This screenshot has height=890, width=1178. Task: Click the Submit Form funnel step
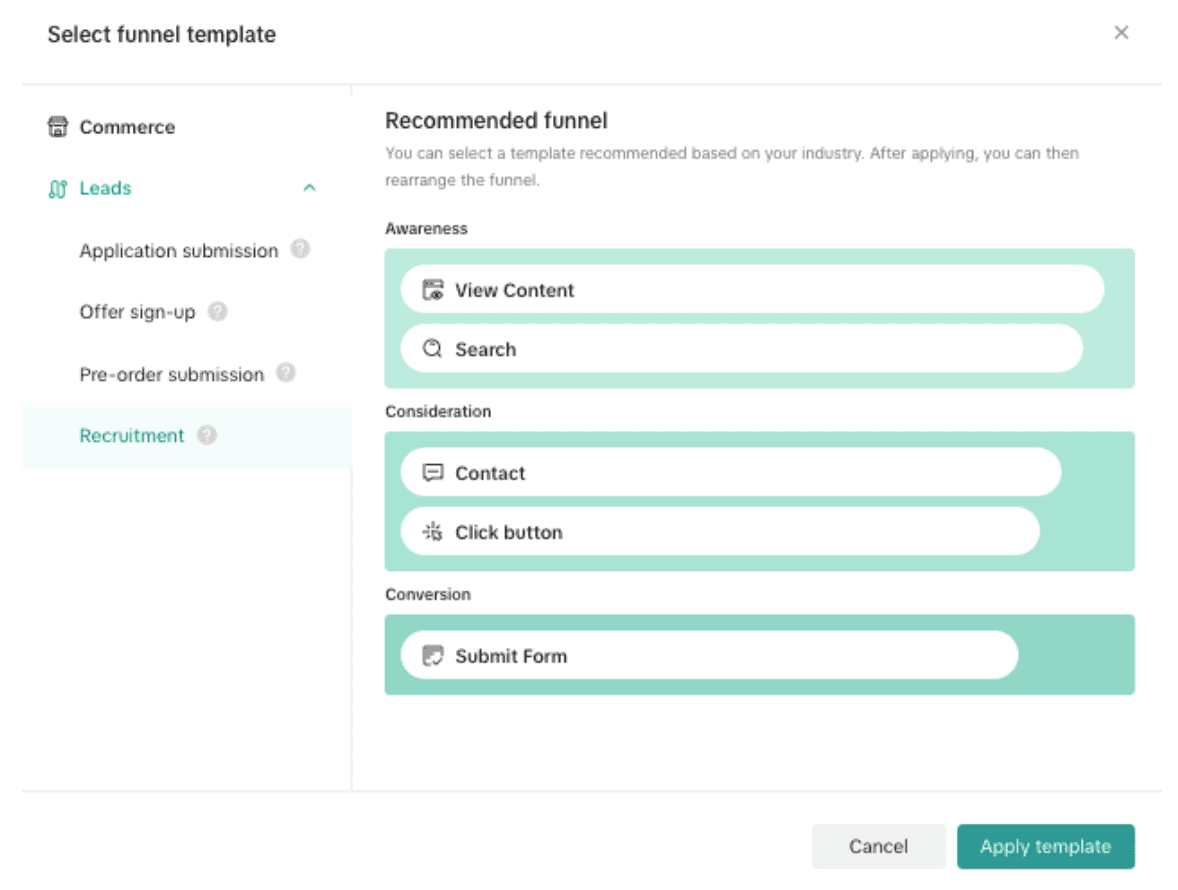[709, 656]
